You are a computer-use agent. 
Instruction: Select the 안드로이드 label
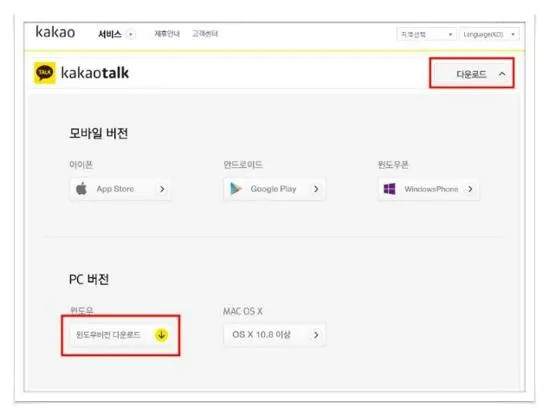[243, 165]
